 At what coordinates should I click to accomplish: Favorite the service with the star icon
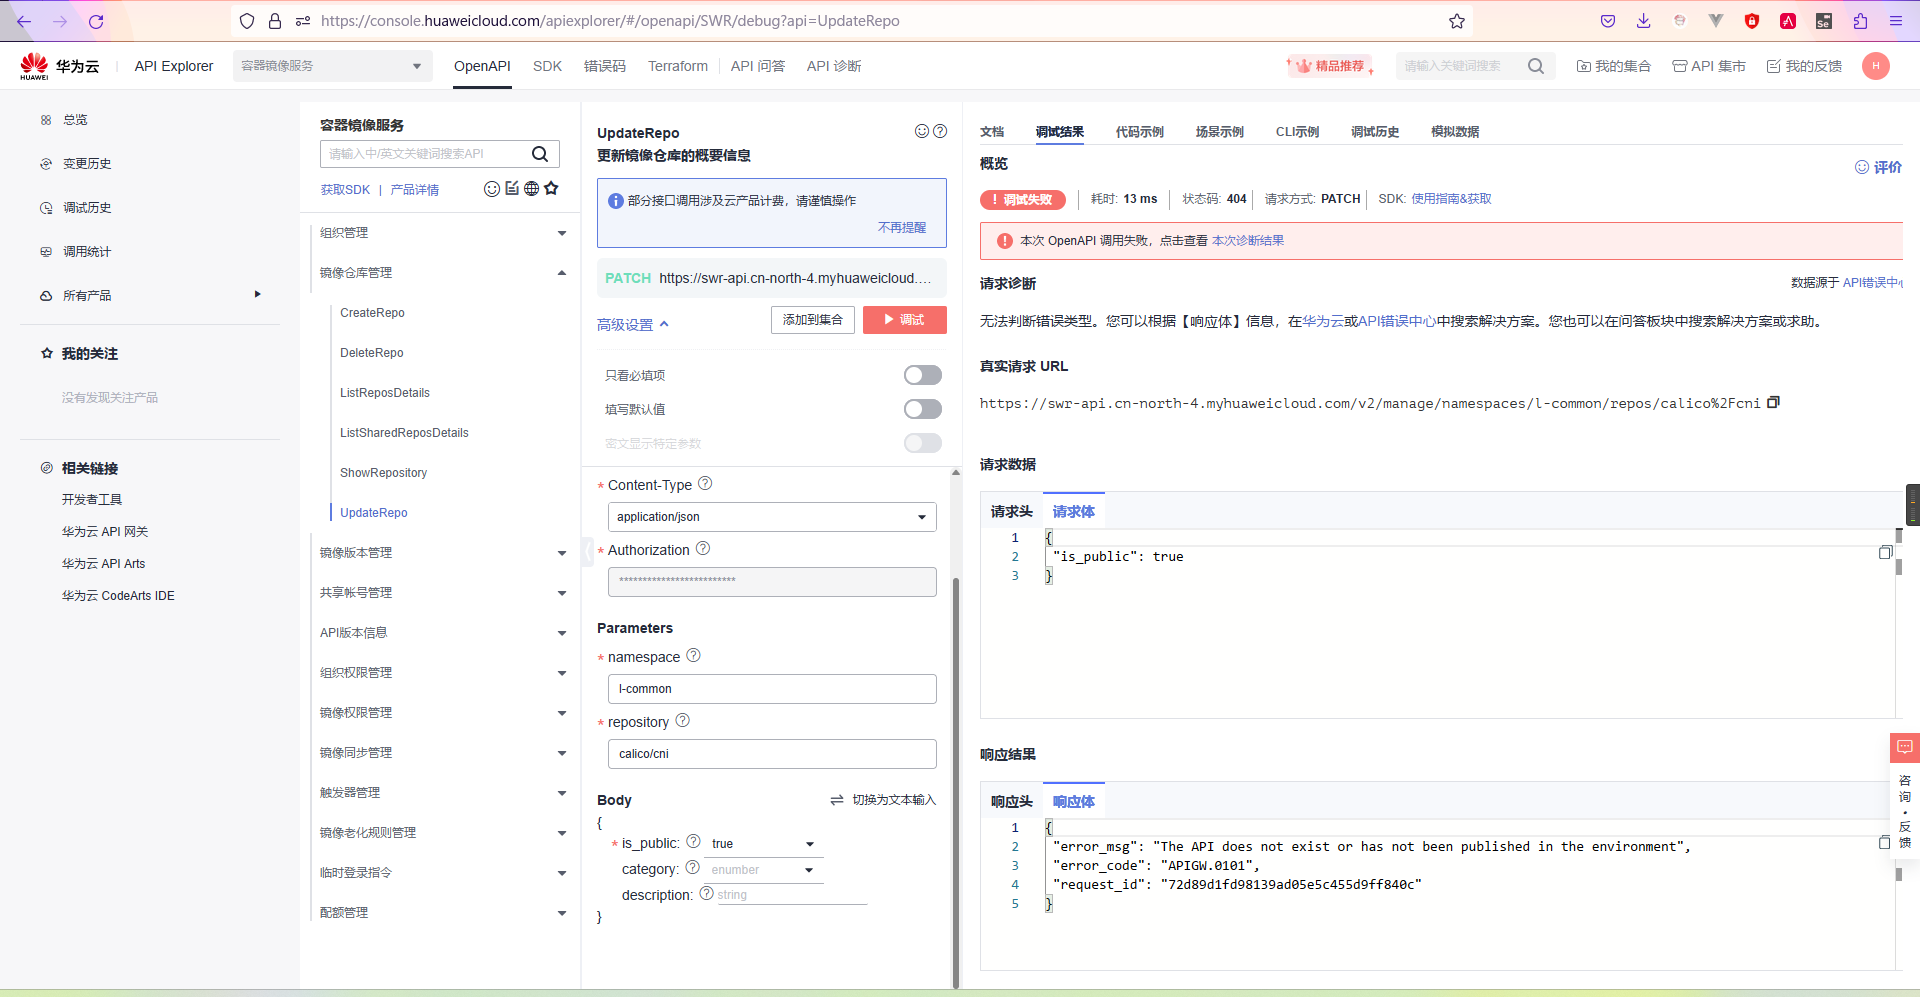pos(551,188)
